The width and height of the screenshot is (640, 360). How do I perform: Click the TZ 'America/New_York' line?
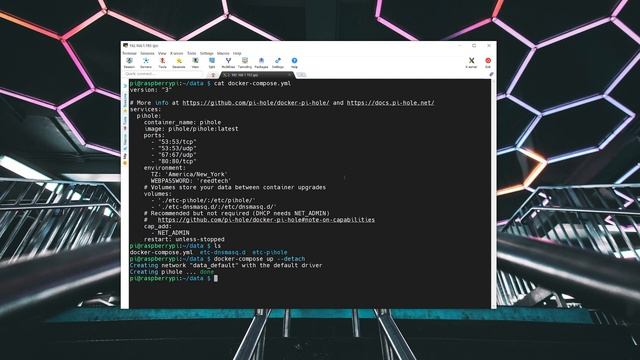coord(189,174)
